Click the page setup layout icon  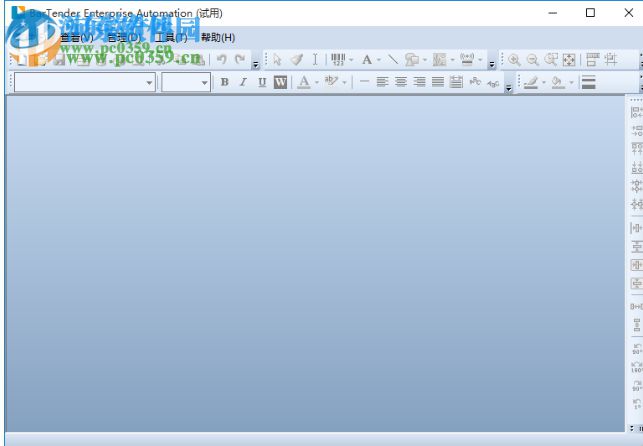pyautogui.click(x=592, y=60)
